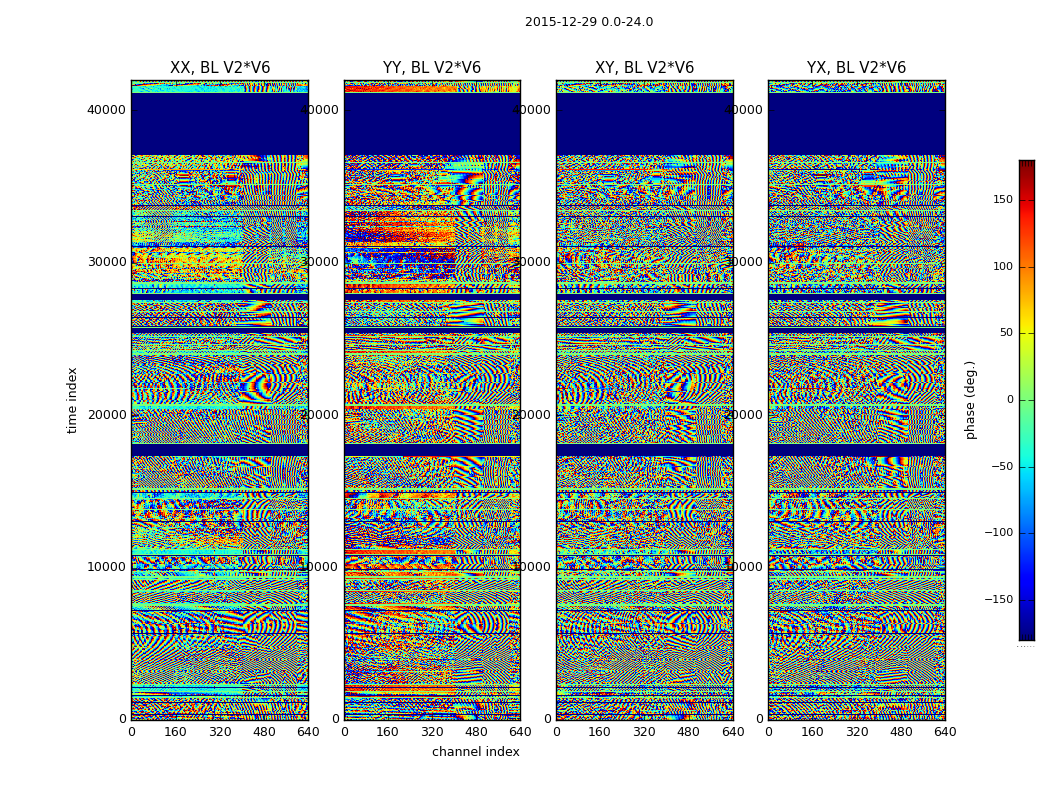The height and width of the screenshot is (800, 1050).
Task: Click the '320' x-tick under XY plot
Action: 644,732
